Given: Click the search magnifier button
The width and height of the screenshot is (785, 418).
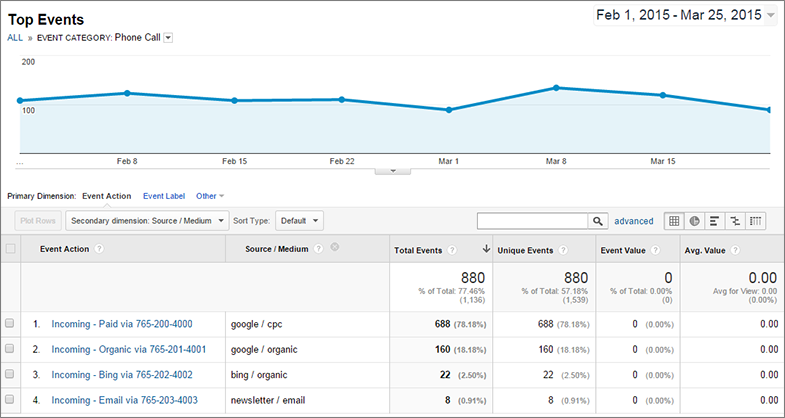Looking at the screenshot, I should (x=598, y=221).
